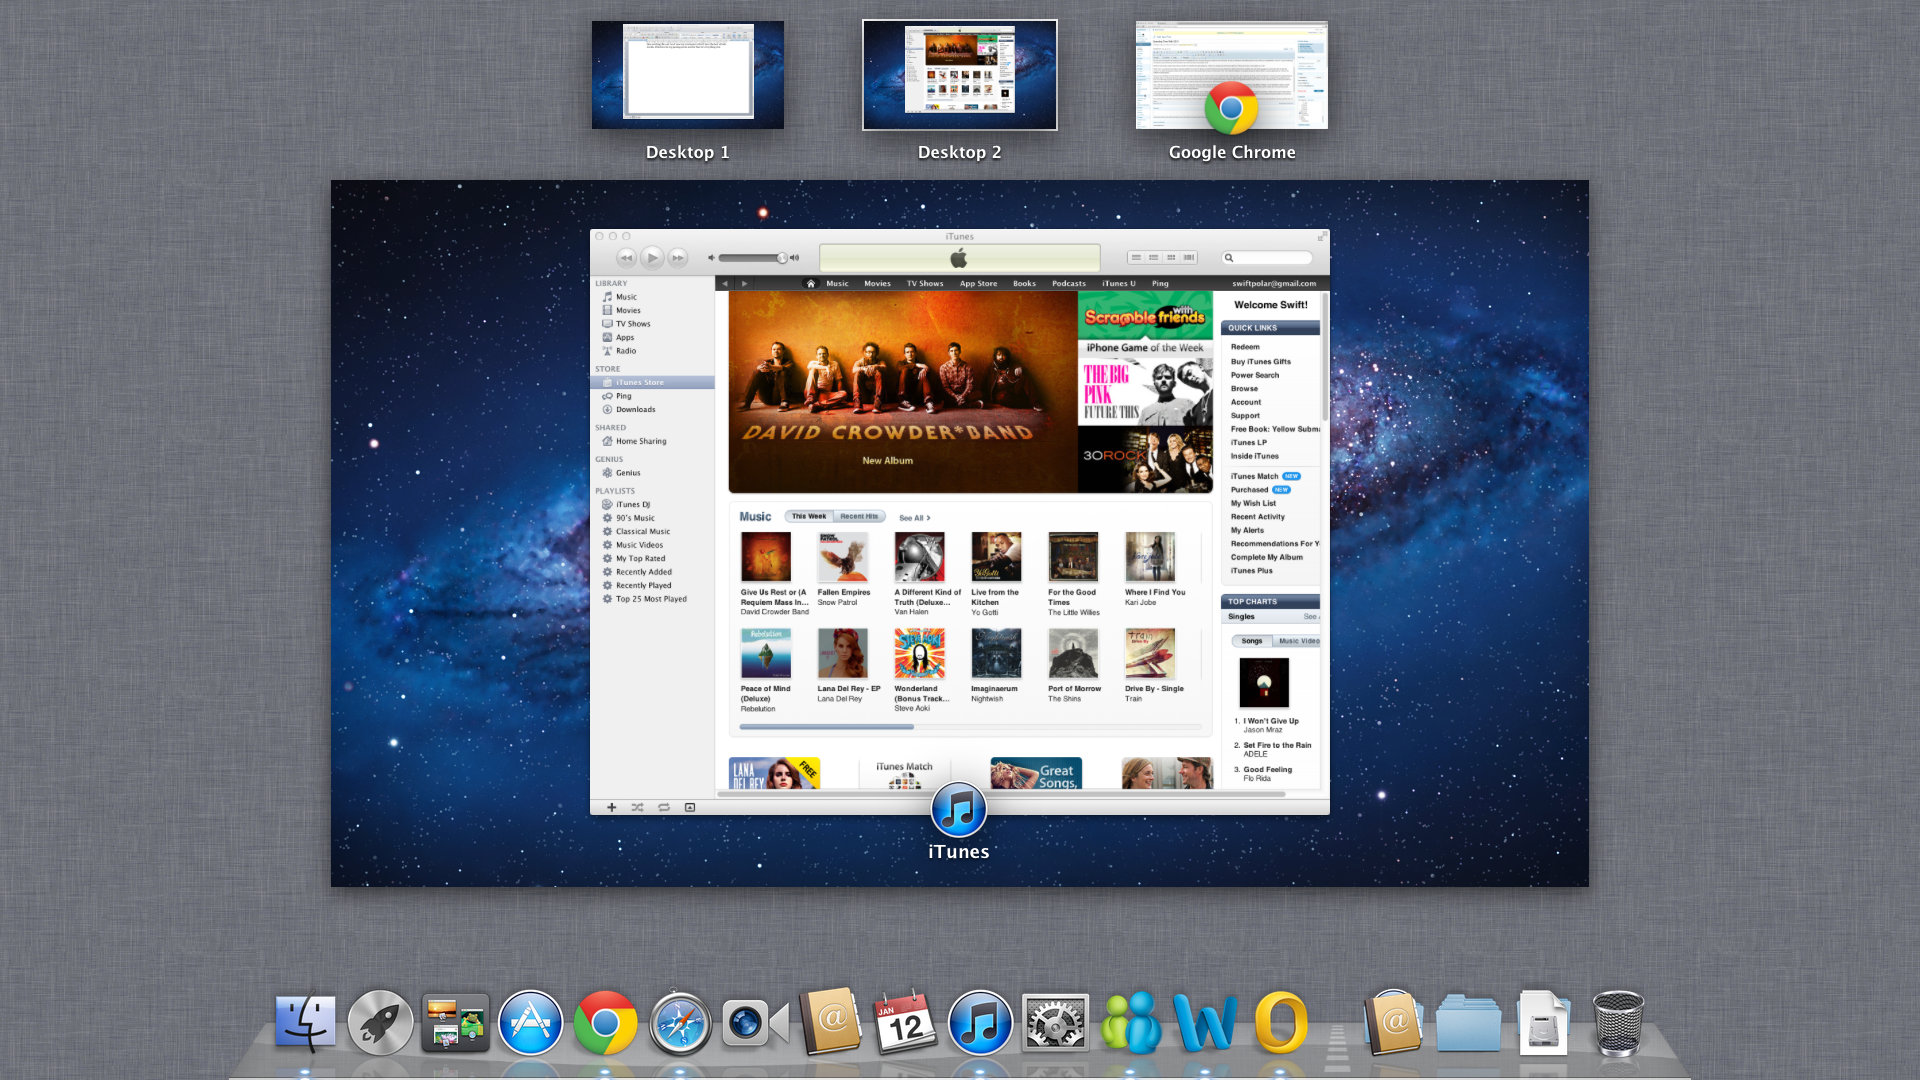Click the store Home icon
1920x1080 pixels.
coord(811,284)
